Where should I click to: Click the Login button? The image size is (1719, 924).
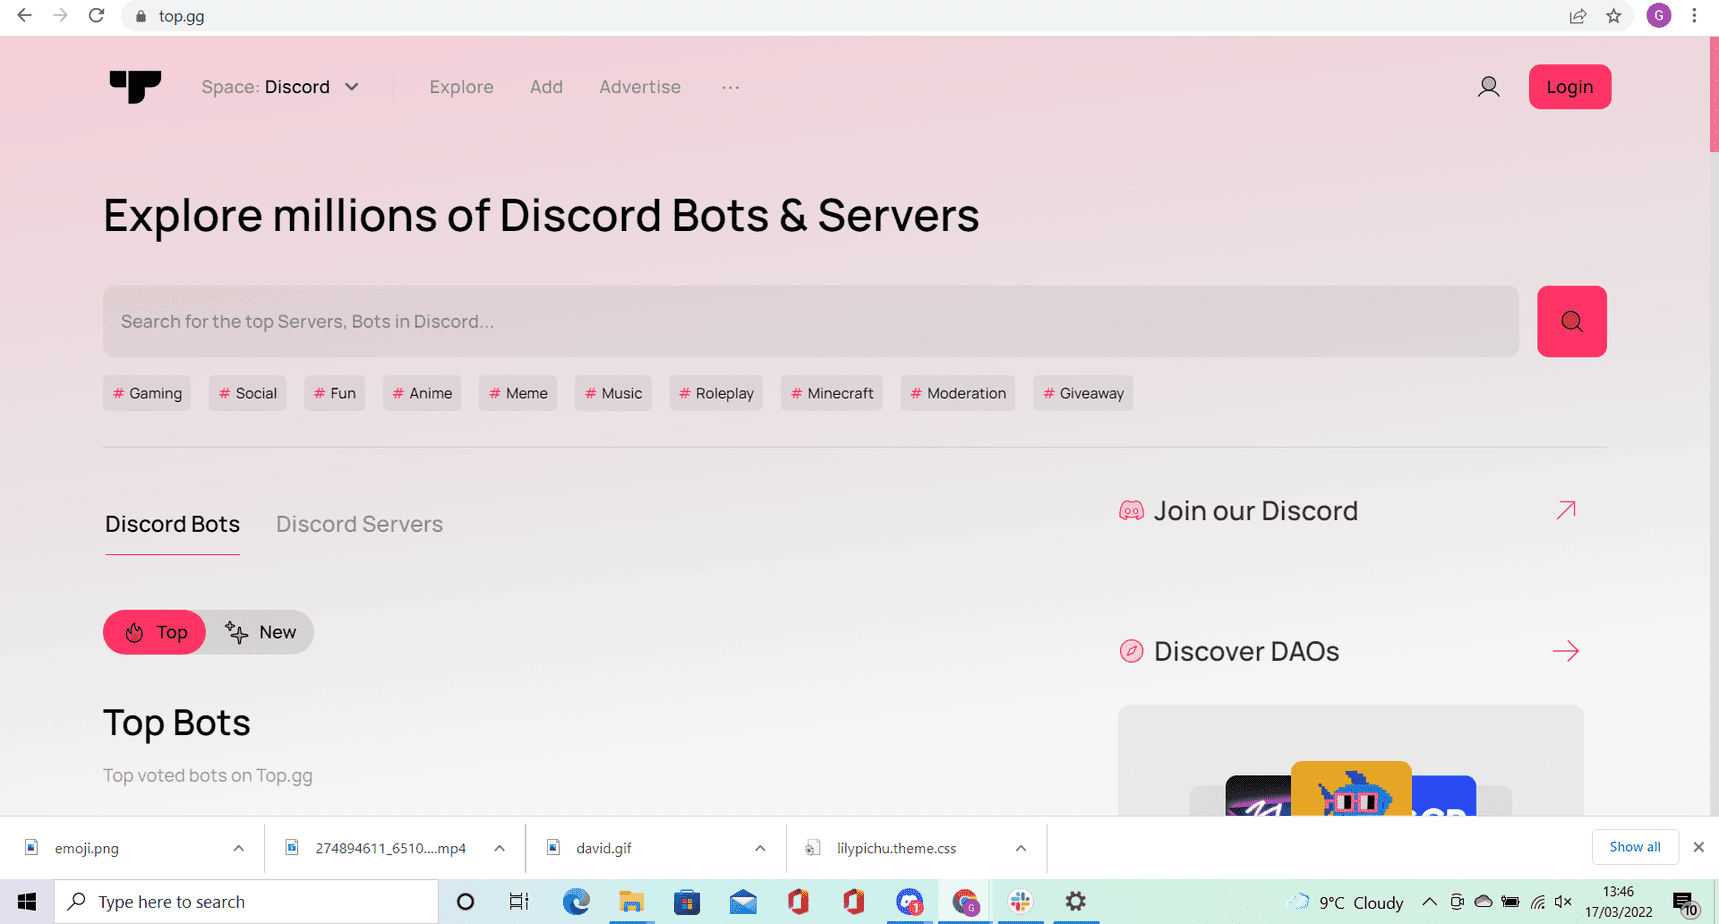(x=1569, y=87)
